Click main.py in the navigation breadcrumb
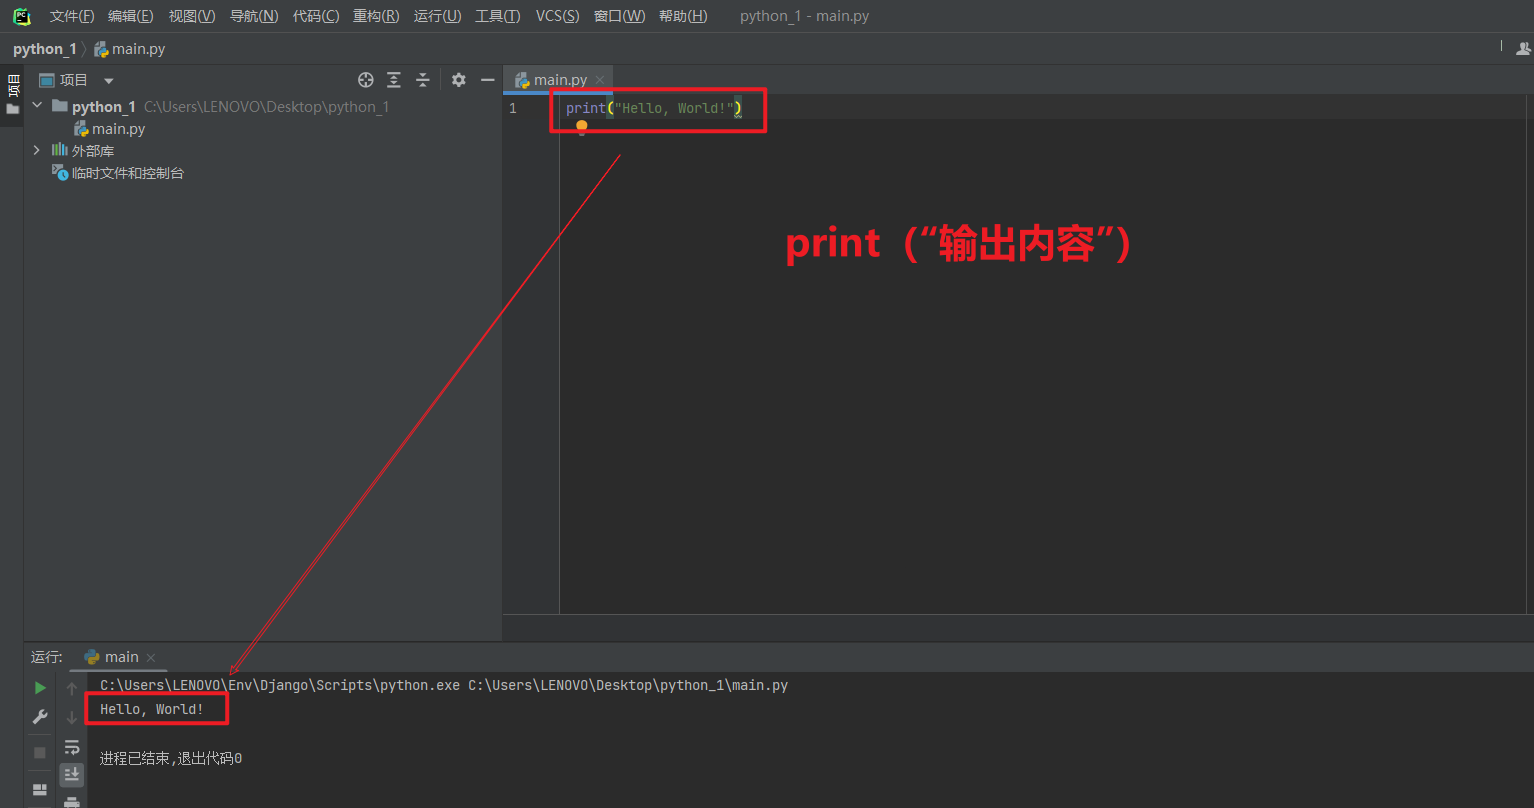Viewport: 1534px width, 808px height. (130, 49)
